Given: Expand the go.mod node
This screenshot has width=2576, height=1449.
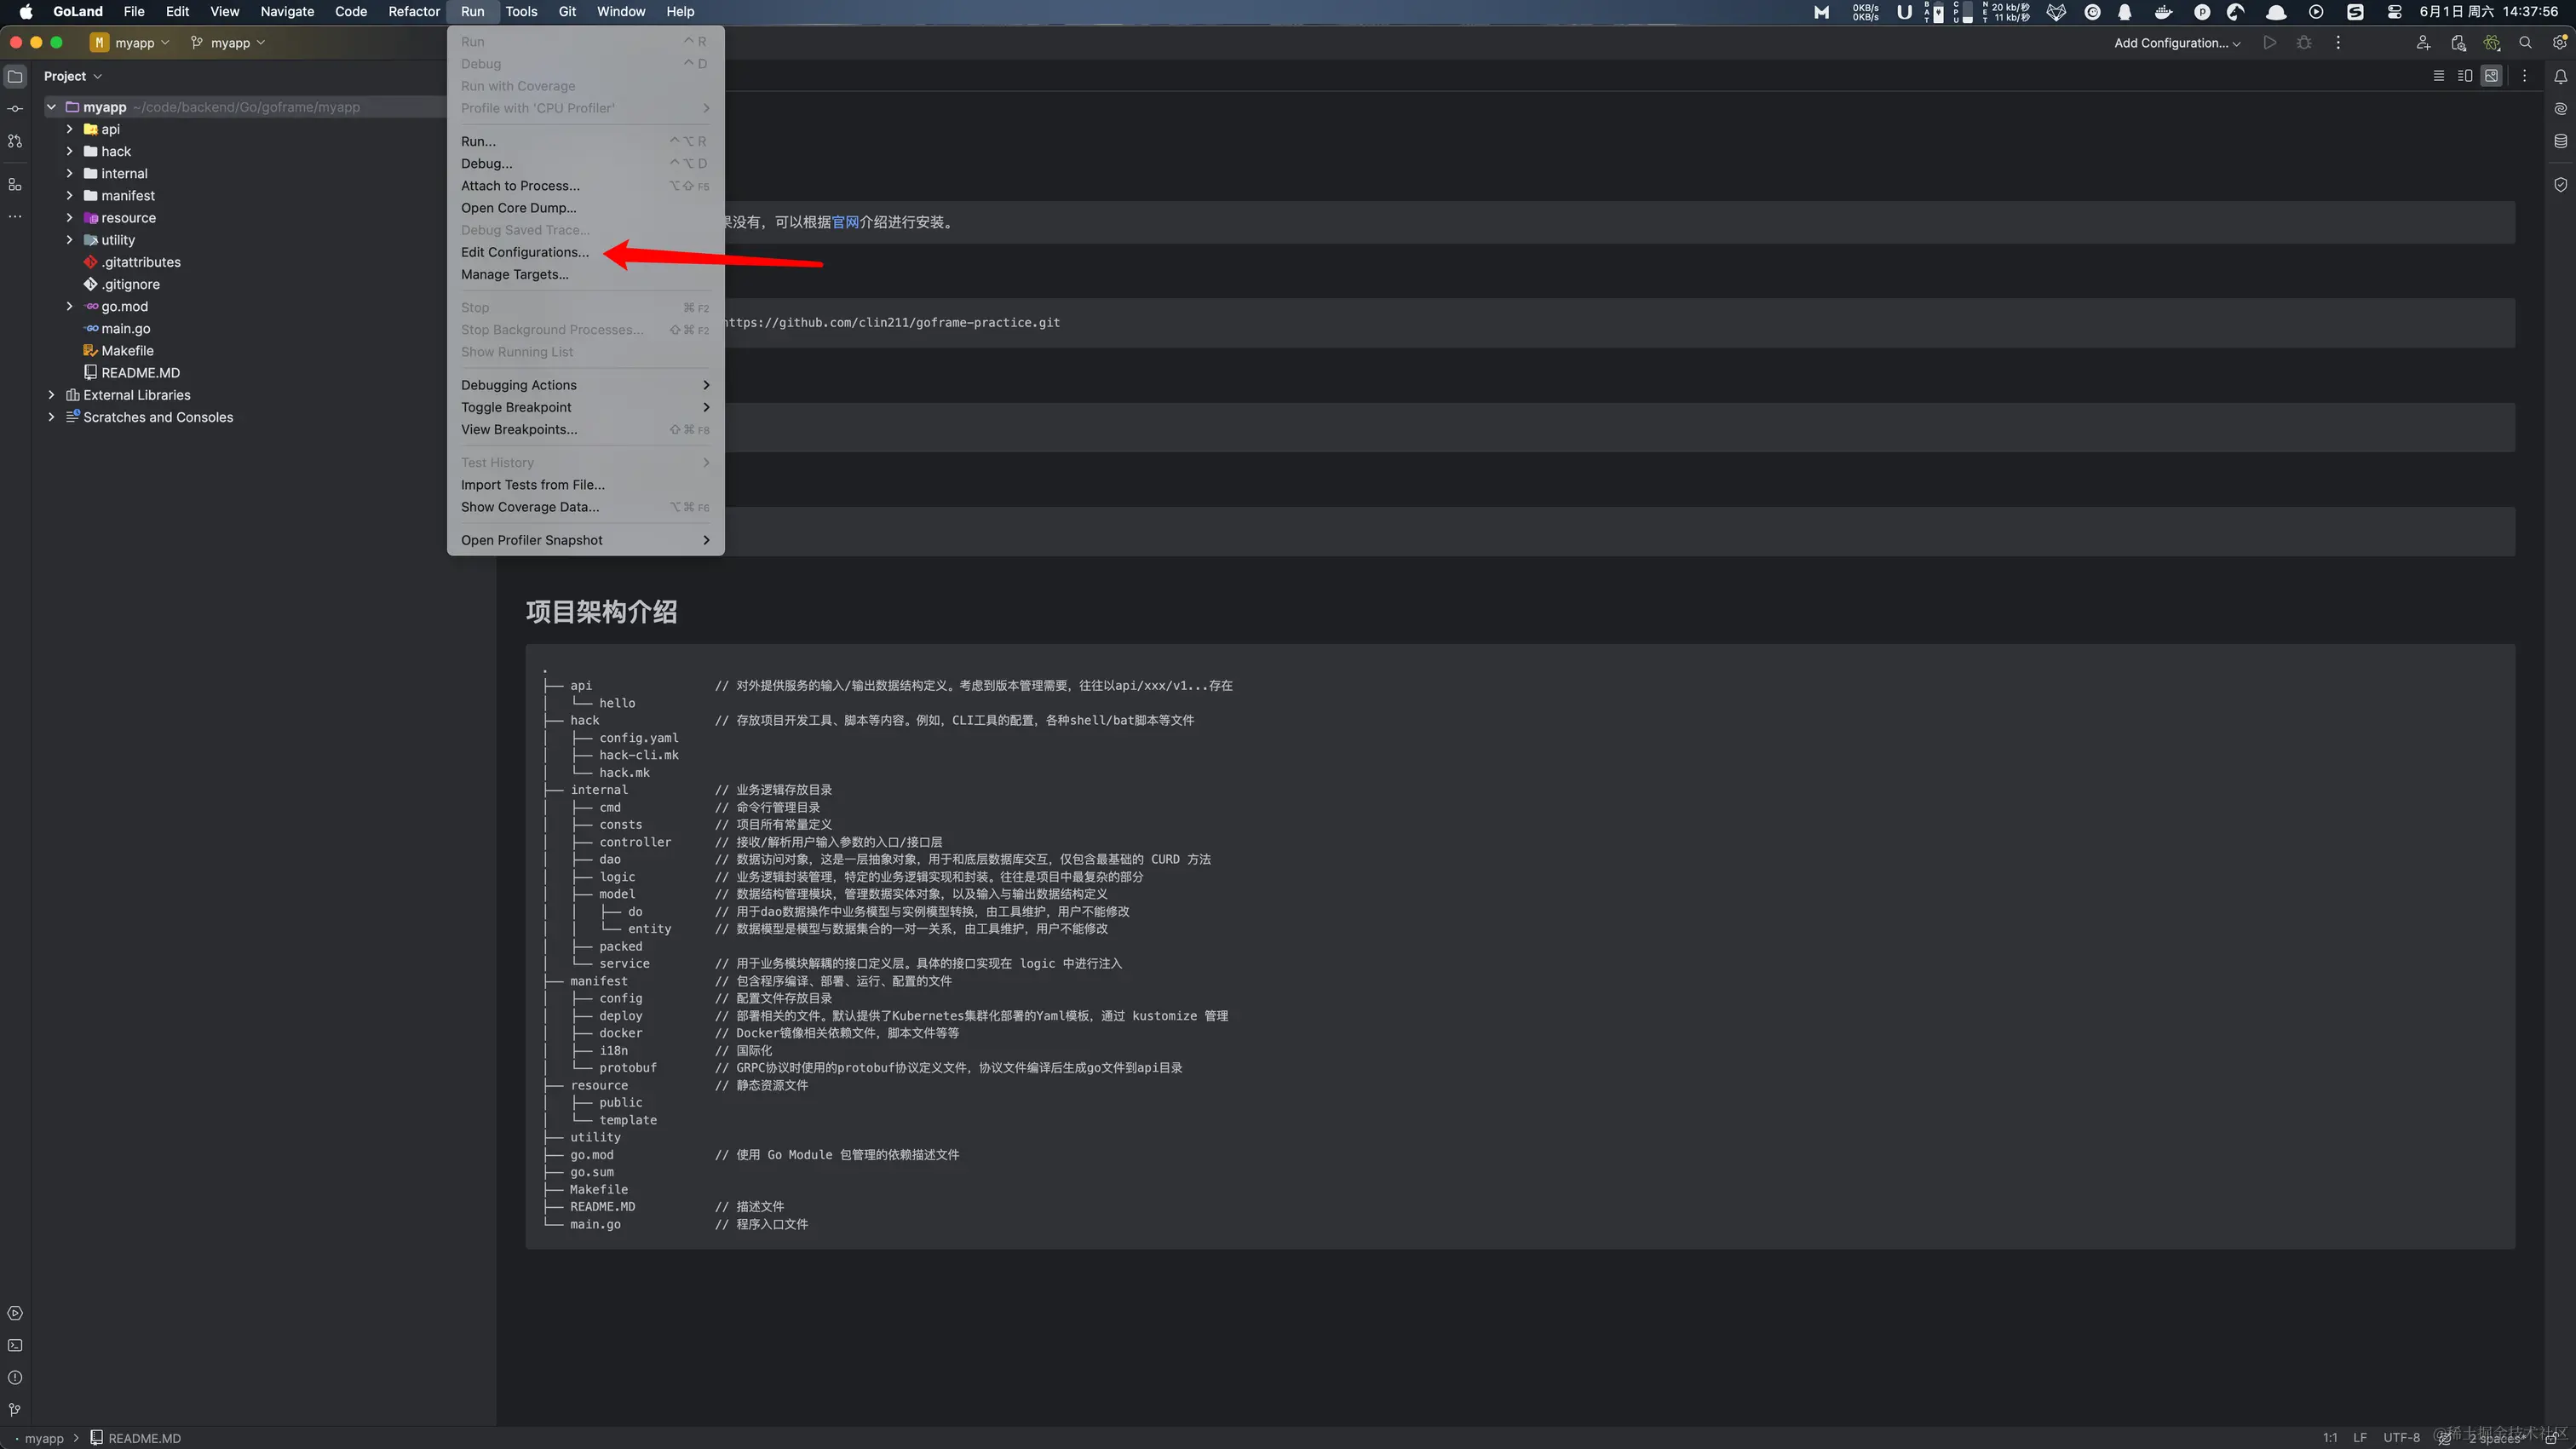Looking at the screenshot, I should (69, 306).
